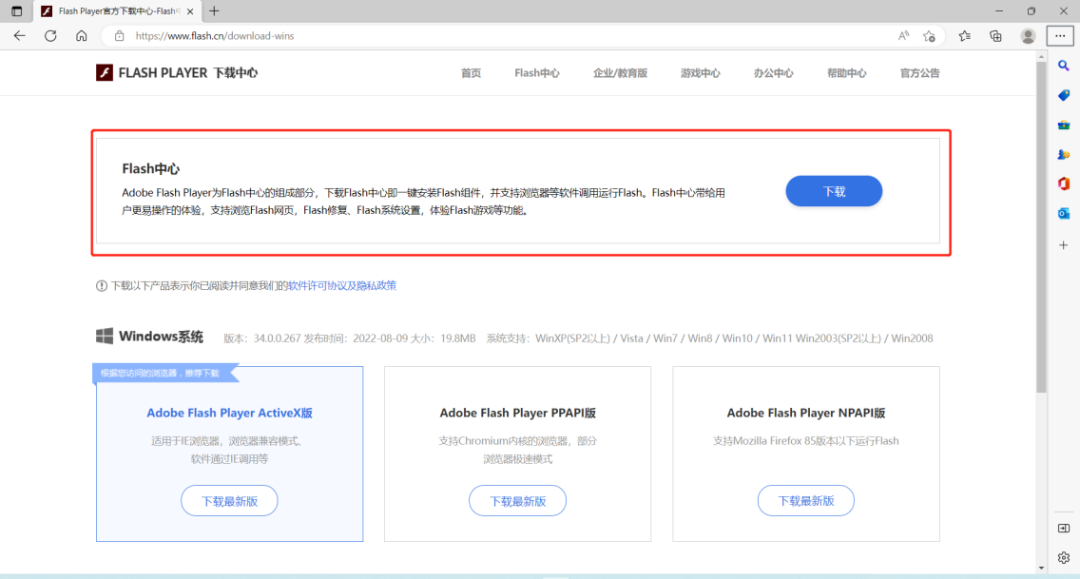Open sidebar Search icon
The width and height of the screenshot is (1080, 579).
[x=1063, y=66]
